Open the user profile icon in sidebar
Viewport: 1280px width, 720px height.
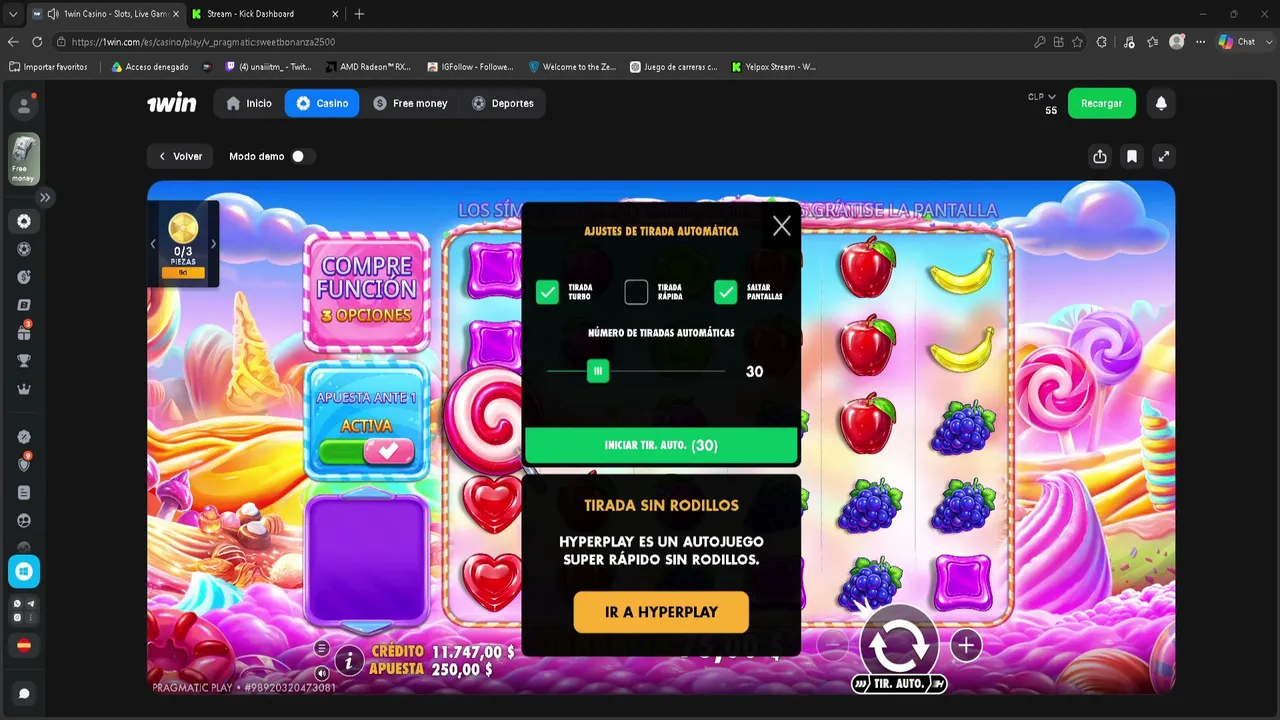click(24, 106)
